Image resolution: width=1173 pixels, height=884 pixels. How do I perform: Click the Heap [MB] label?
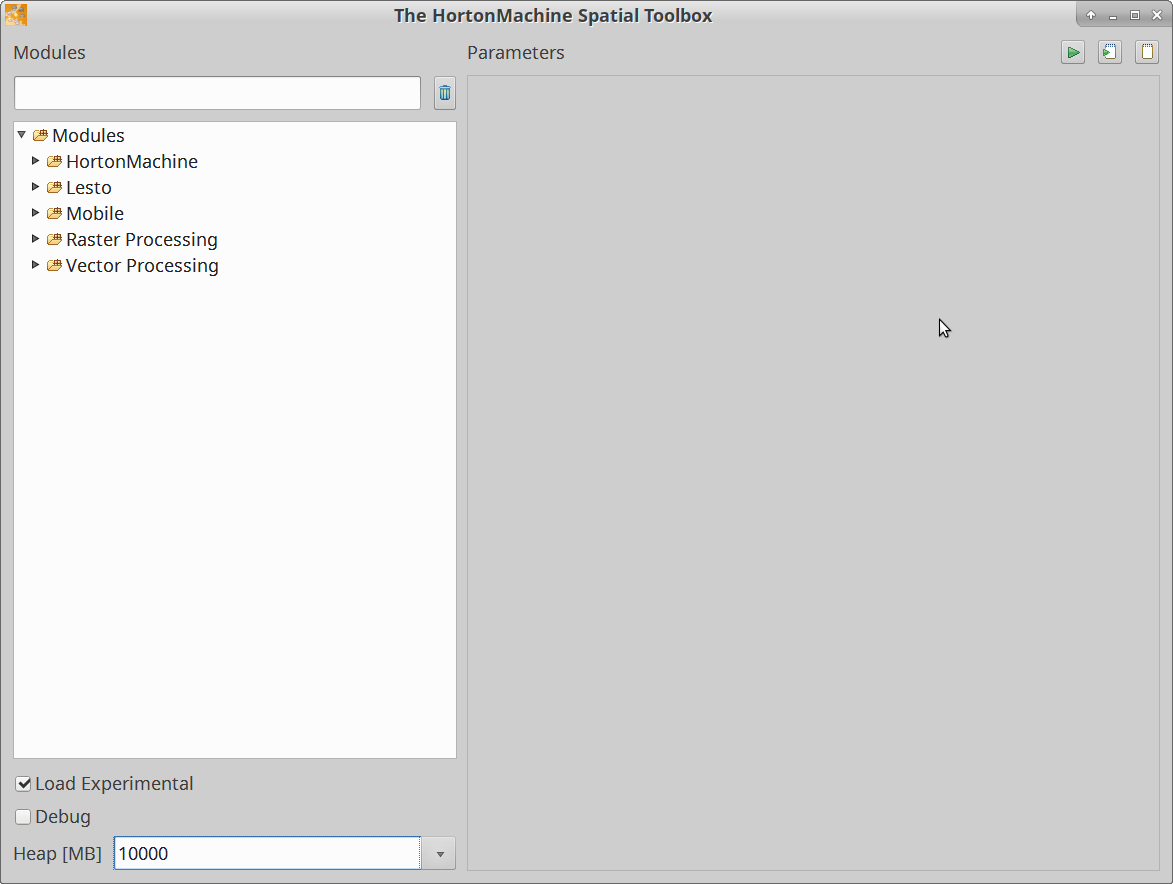58,853
